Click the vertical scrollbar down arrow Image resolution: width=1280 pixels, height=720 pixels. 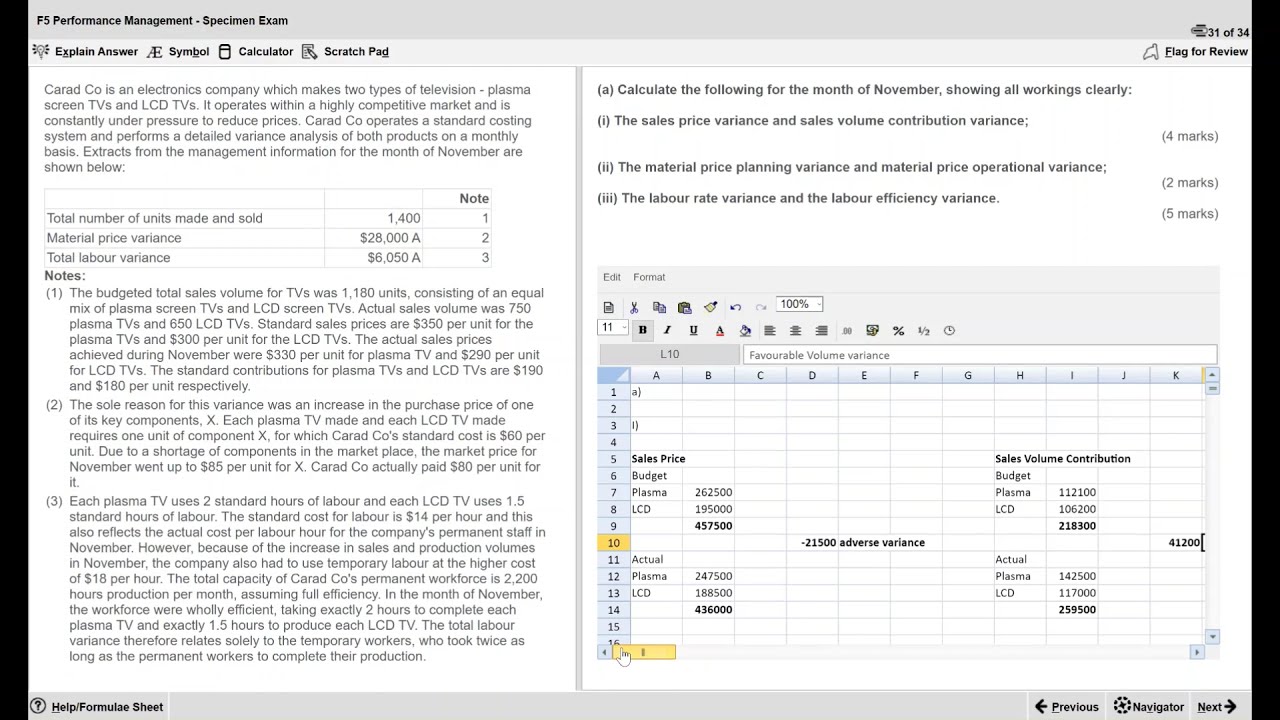click(1212, 636)
